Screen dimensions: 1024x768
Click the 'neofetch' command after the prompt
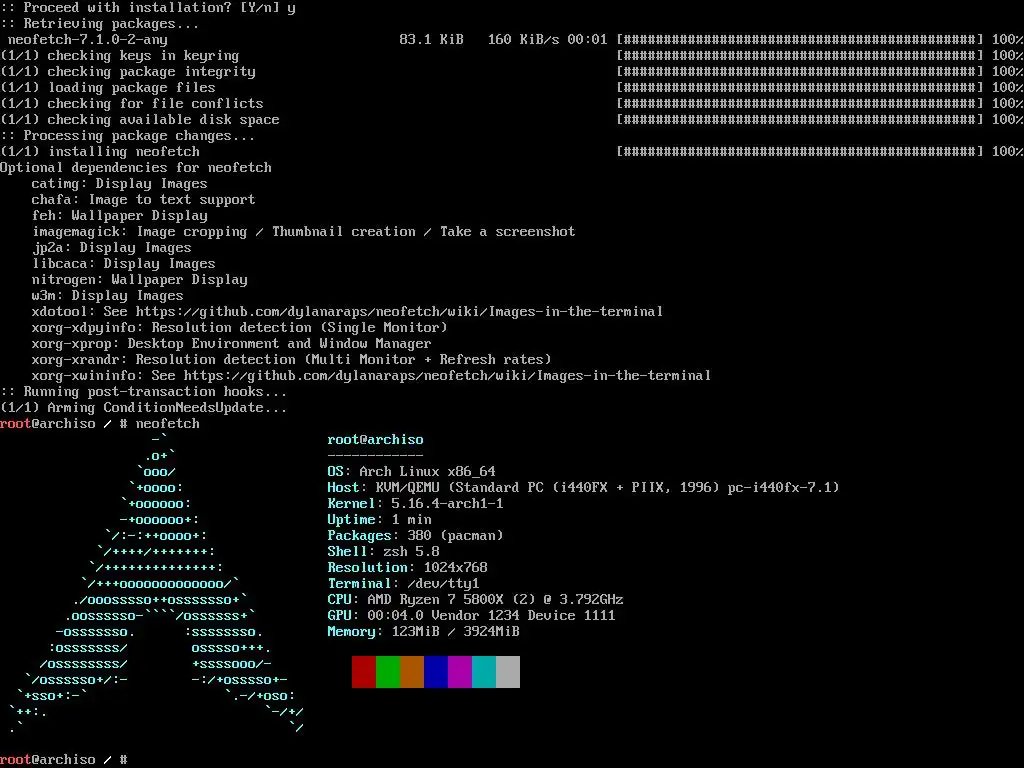pos(167,424)
